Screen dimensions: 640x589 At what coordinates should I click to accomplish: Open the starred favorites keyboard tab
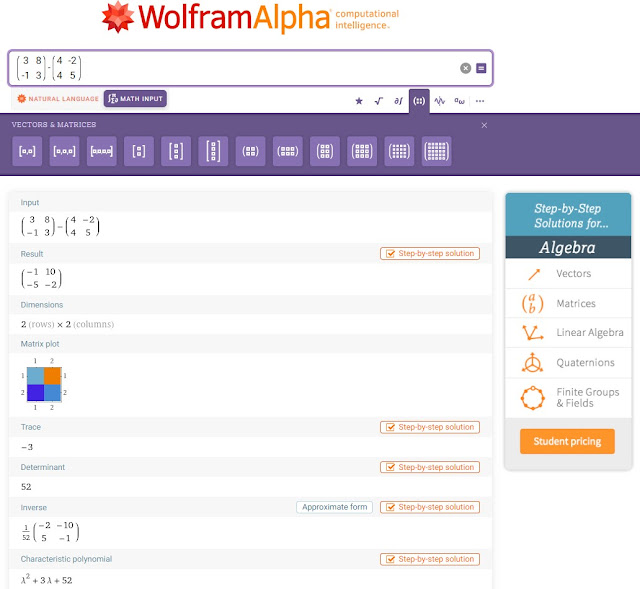click(359, 101)
